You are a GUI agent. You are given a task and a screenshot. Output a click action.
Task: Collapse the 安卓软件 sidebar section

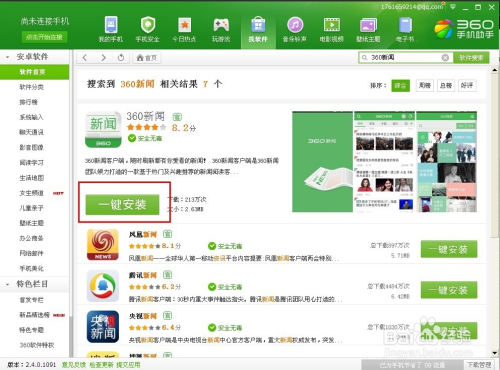click(x=7, y=57)
